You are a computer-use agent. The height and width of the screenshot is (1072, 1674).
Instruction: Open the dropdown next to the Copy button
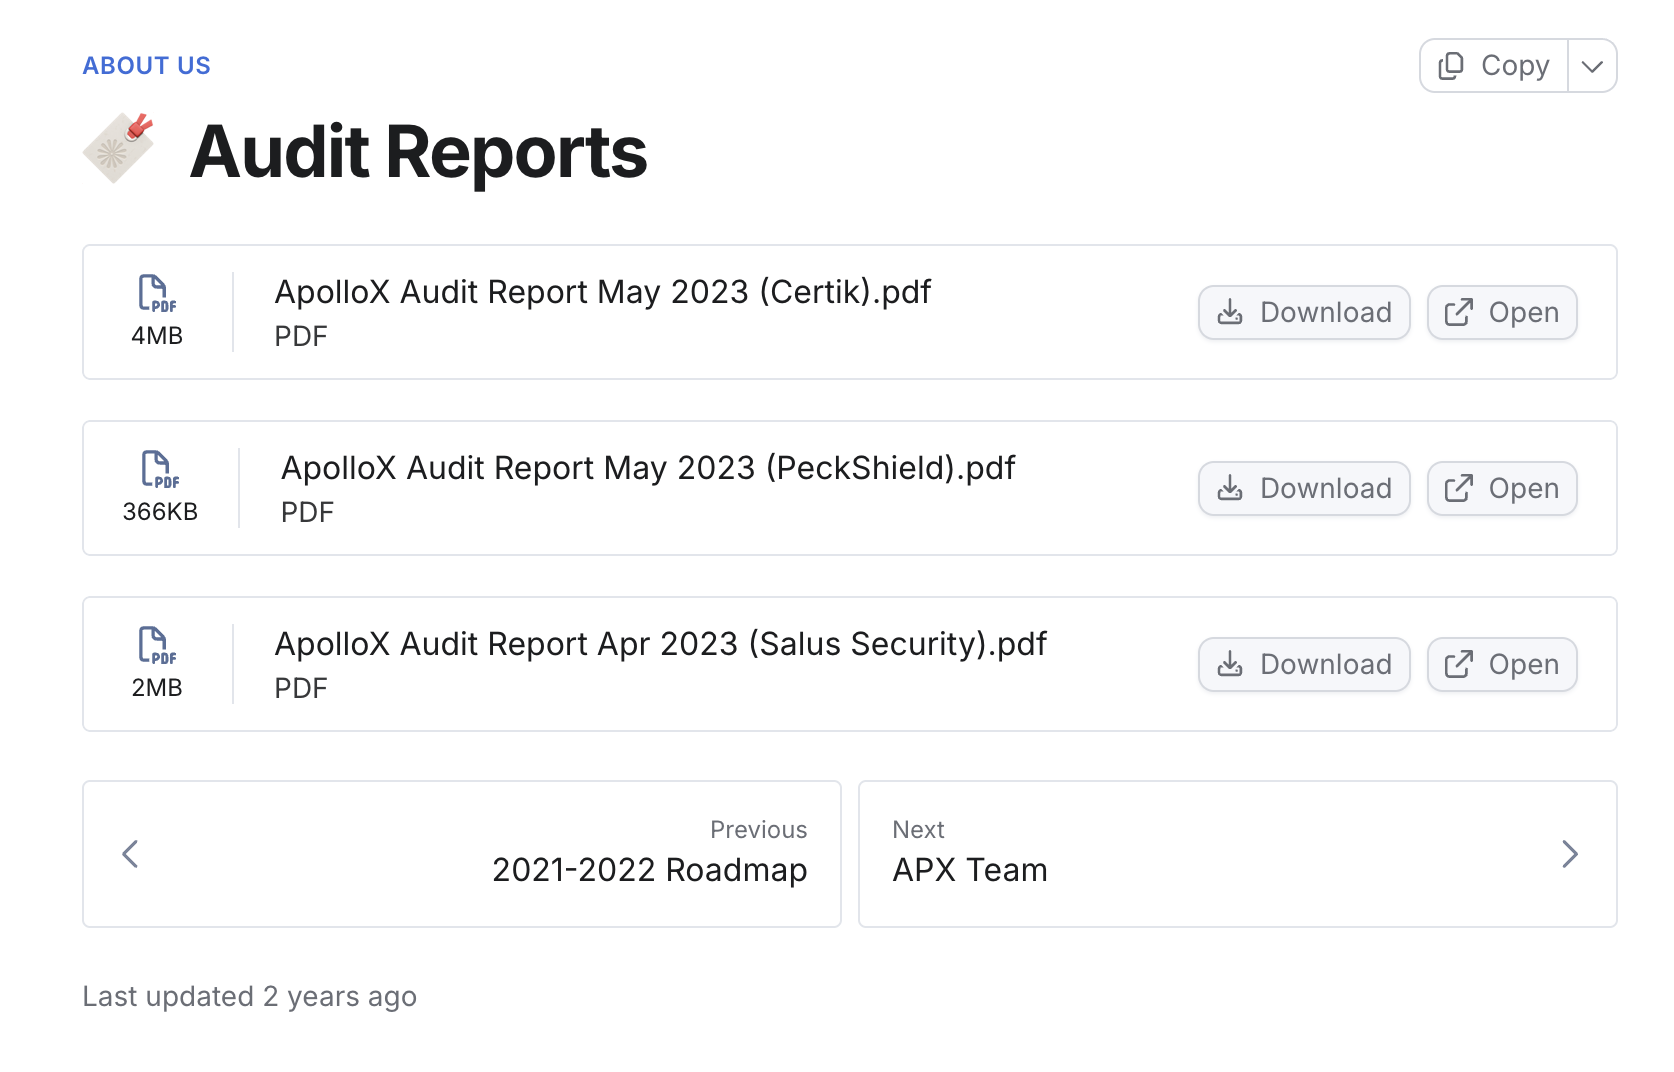click(1591, 65)
